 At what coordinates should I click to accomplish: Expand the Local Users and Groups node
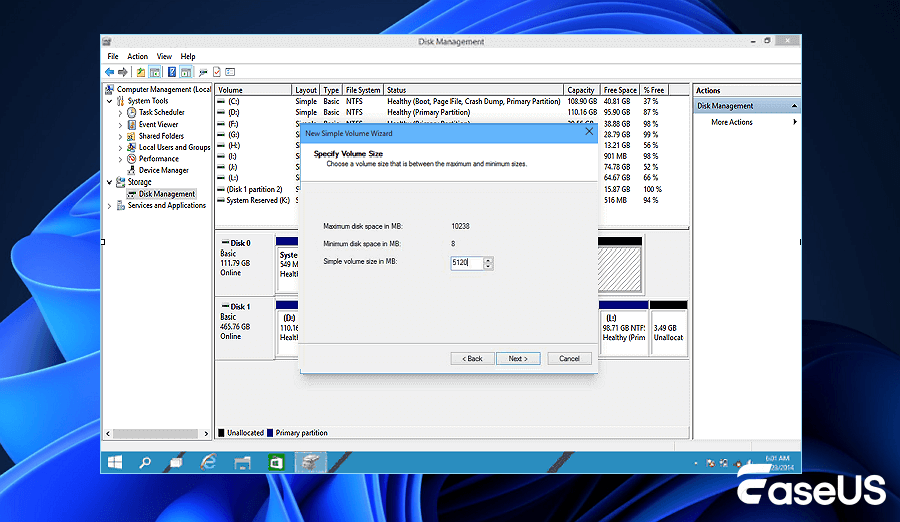(x=120, y=148)
